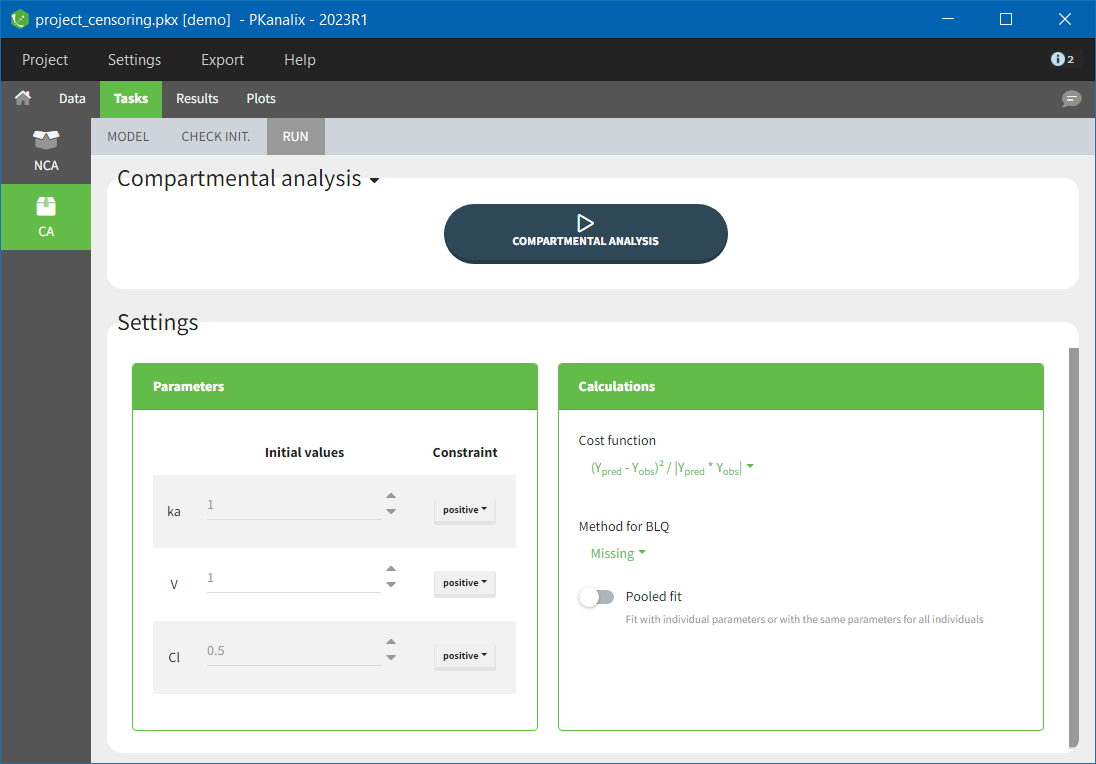Image resolution: width=1096 pixels, height=764 pixels.
Task: Go to the CHECK INIT. subtab
Action: pyautogui.click(x=215, y=137)
